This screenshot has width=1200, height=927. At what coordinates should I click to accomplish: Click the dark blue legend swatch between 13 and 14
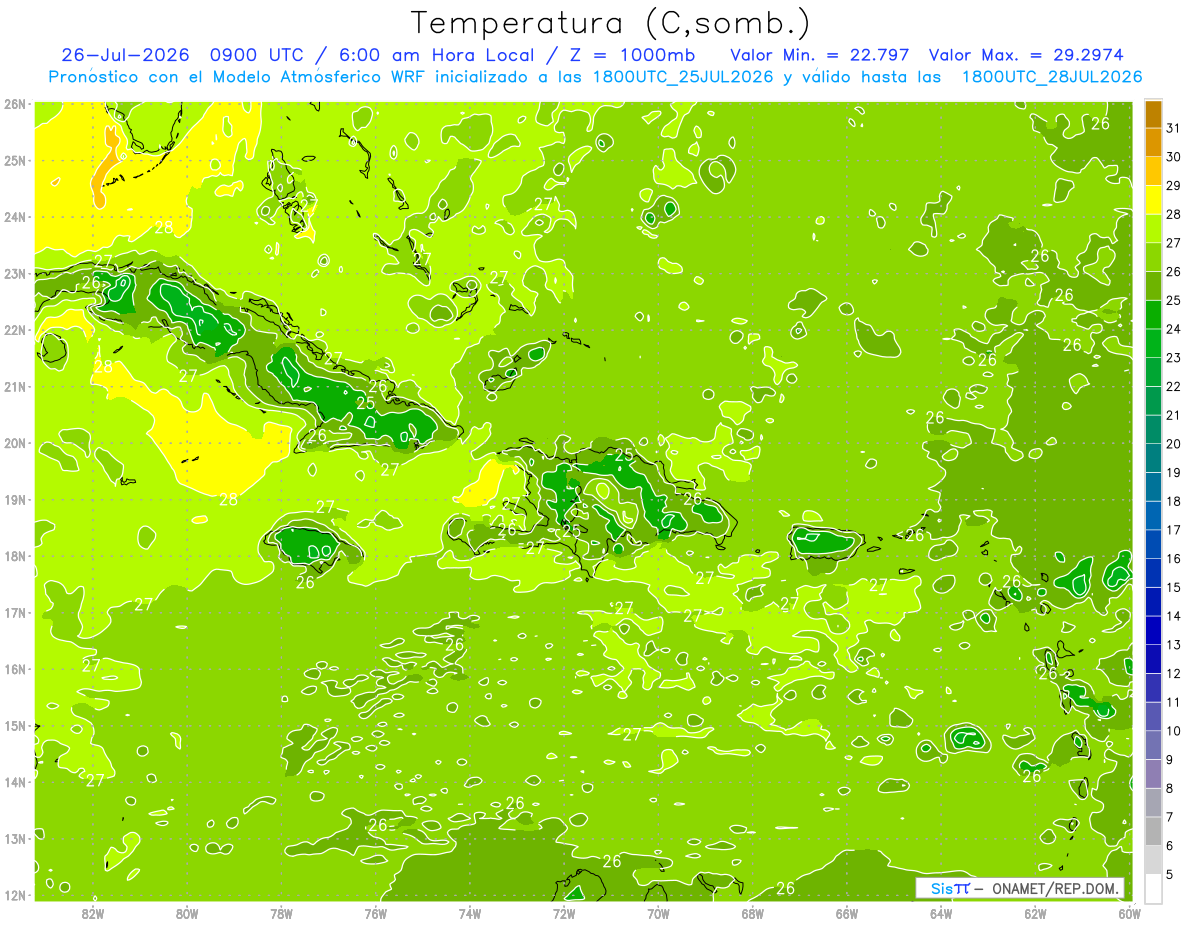click(x=1154, y=630)
